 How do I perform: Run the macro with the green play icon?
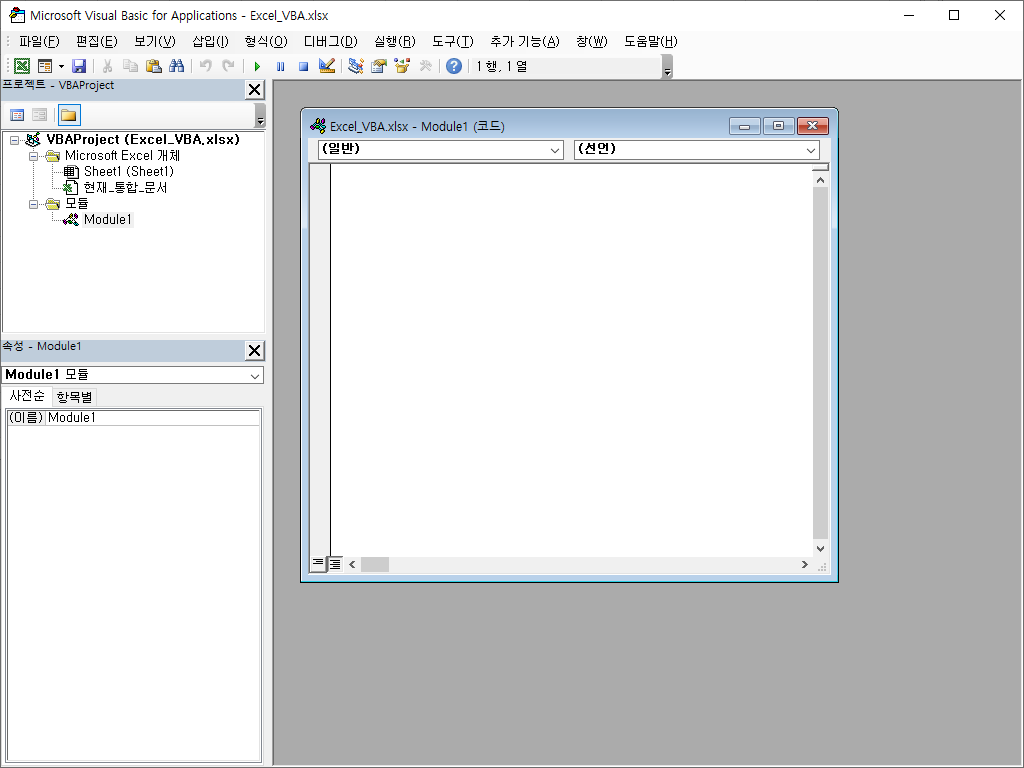[x=257, y=66]
